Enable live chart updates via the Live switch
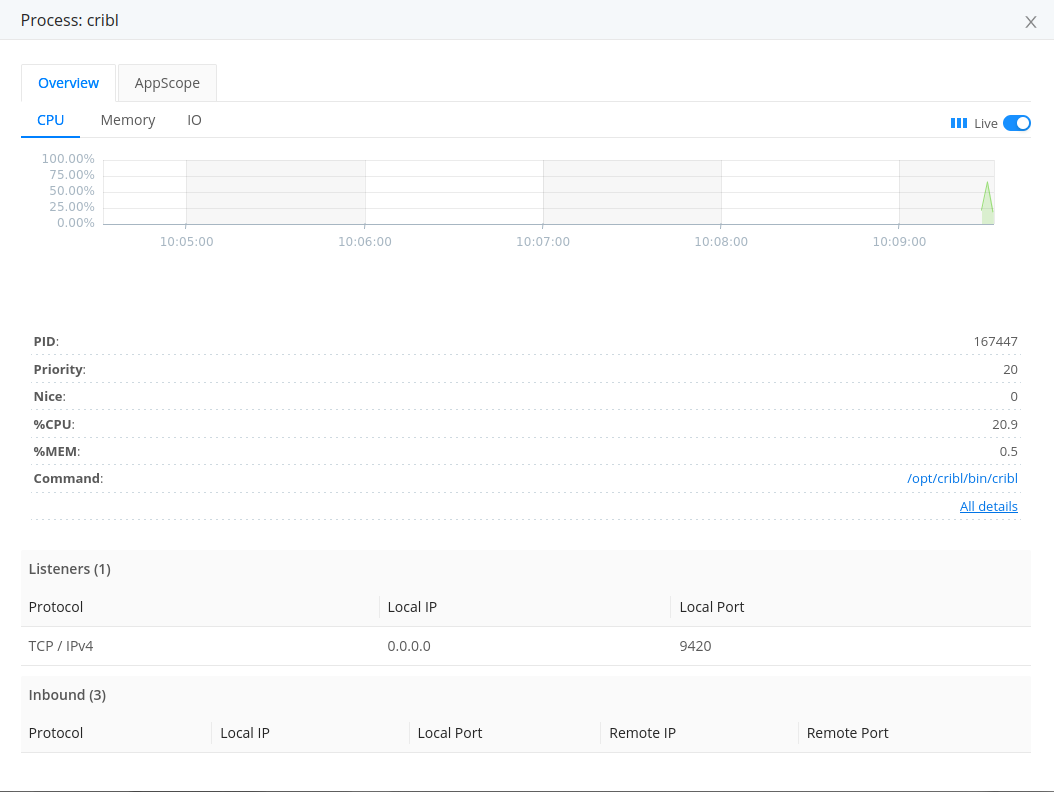The image size is (1054, 792). pos(1016,122)
